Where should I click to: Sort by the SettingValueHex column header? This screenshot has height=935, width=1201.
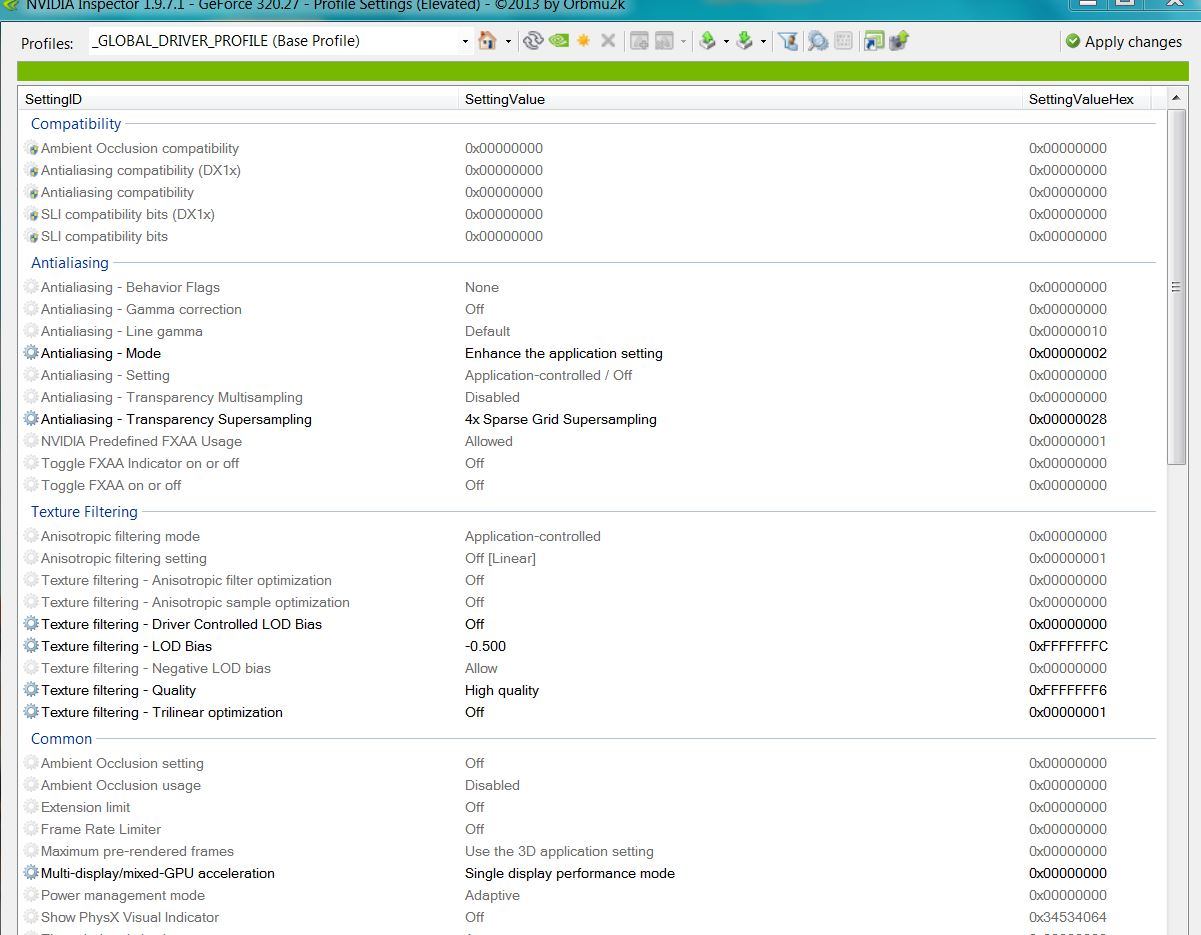(1087, 99)
